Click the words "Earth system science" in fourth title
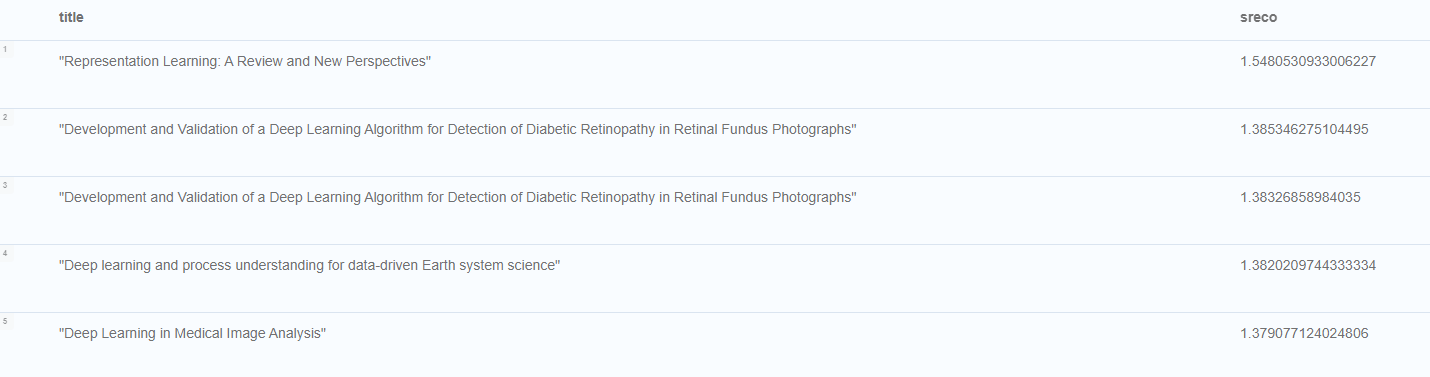This screenshot has width=1430, height=377. click(x=489, y=266)
